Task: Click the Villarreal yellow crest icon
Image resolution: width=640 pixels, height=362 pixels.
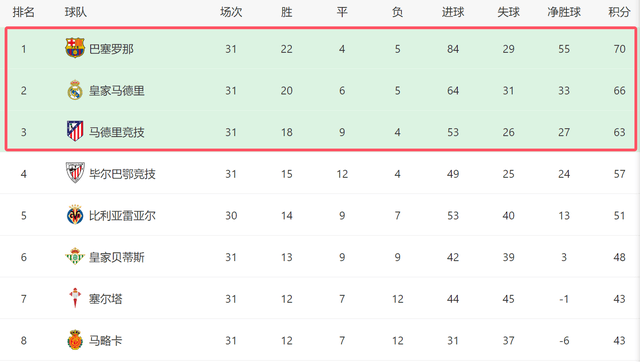Action: click(x=75, y=215)
